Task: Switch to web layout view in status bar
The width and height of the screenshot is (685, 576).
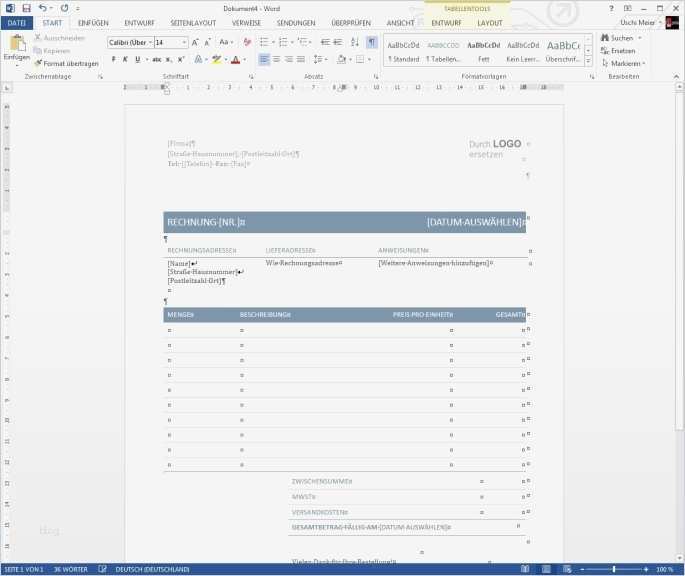Action: [x=567, y=569]
